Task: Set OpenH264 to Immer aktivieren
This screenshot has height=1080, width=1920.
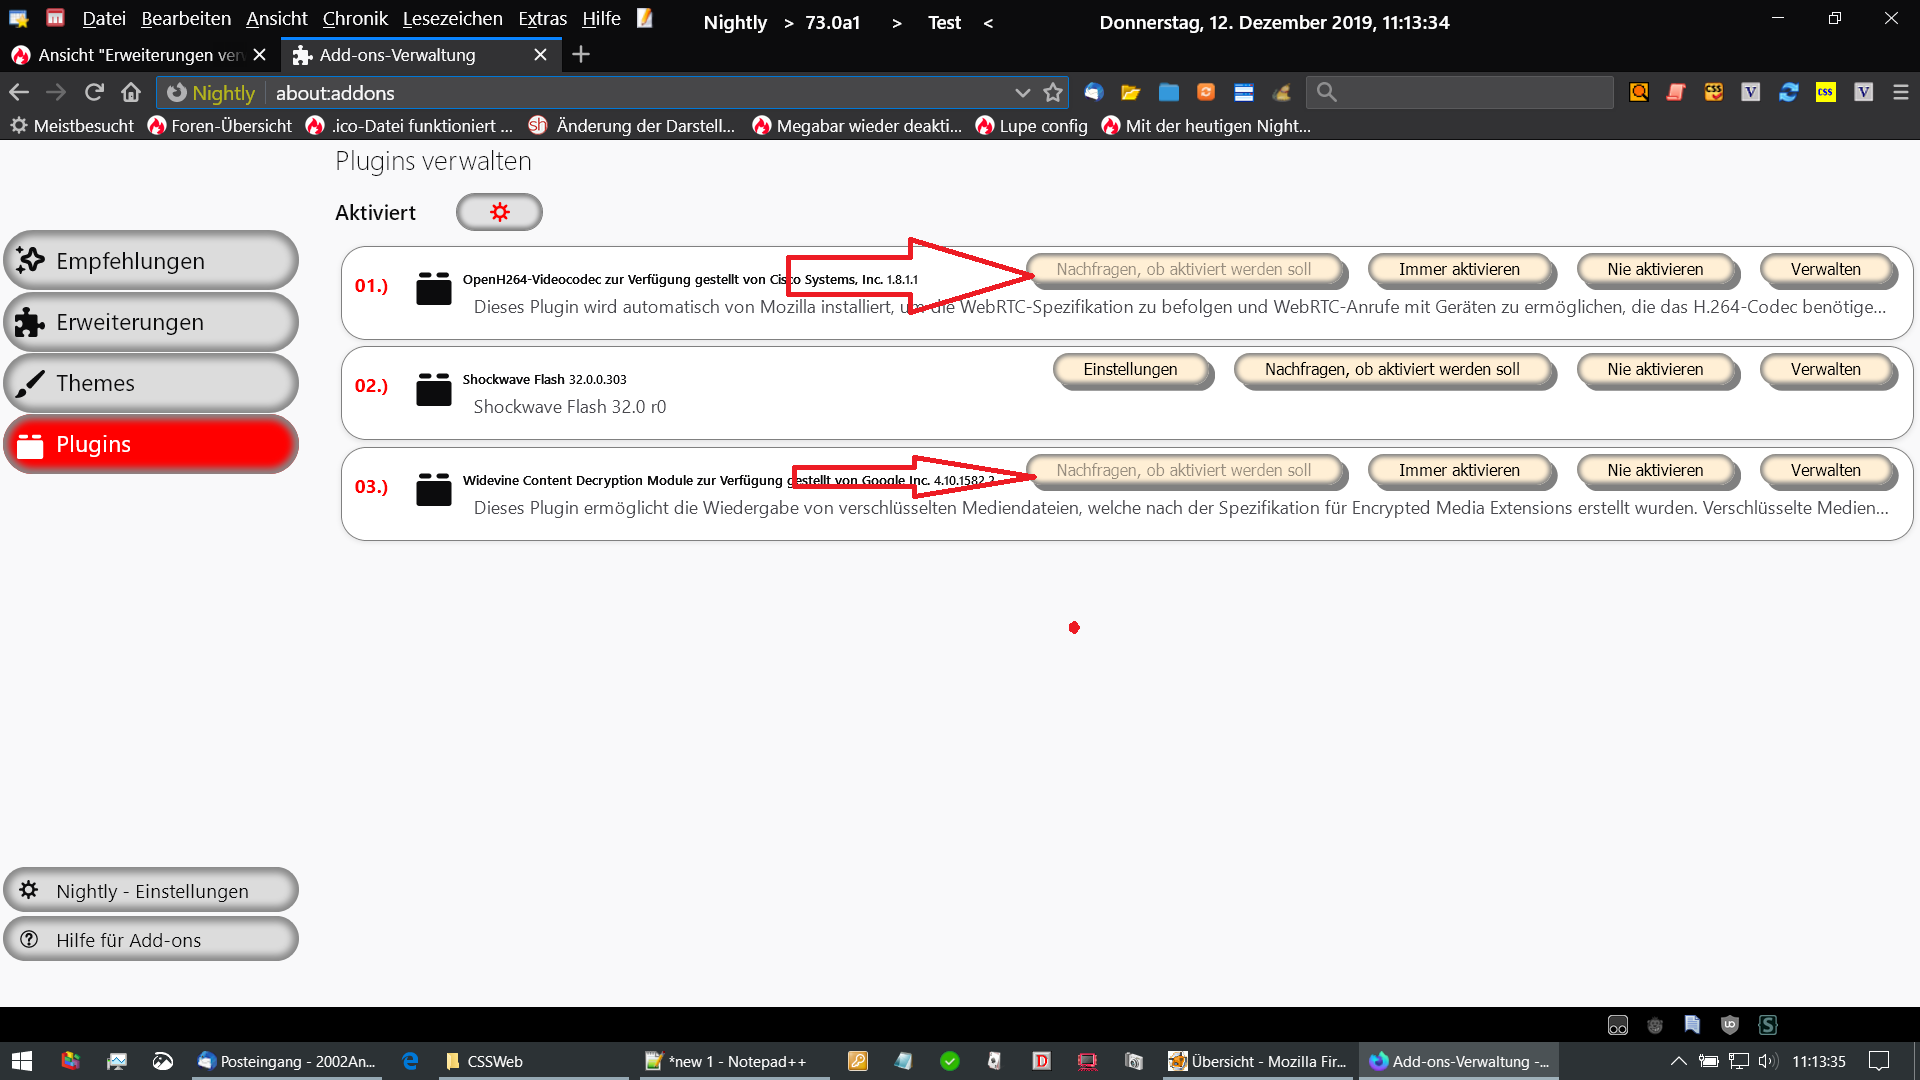Action: click(1459, 269)
